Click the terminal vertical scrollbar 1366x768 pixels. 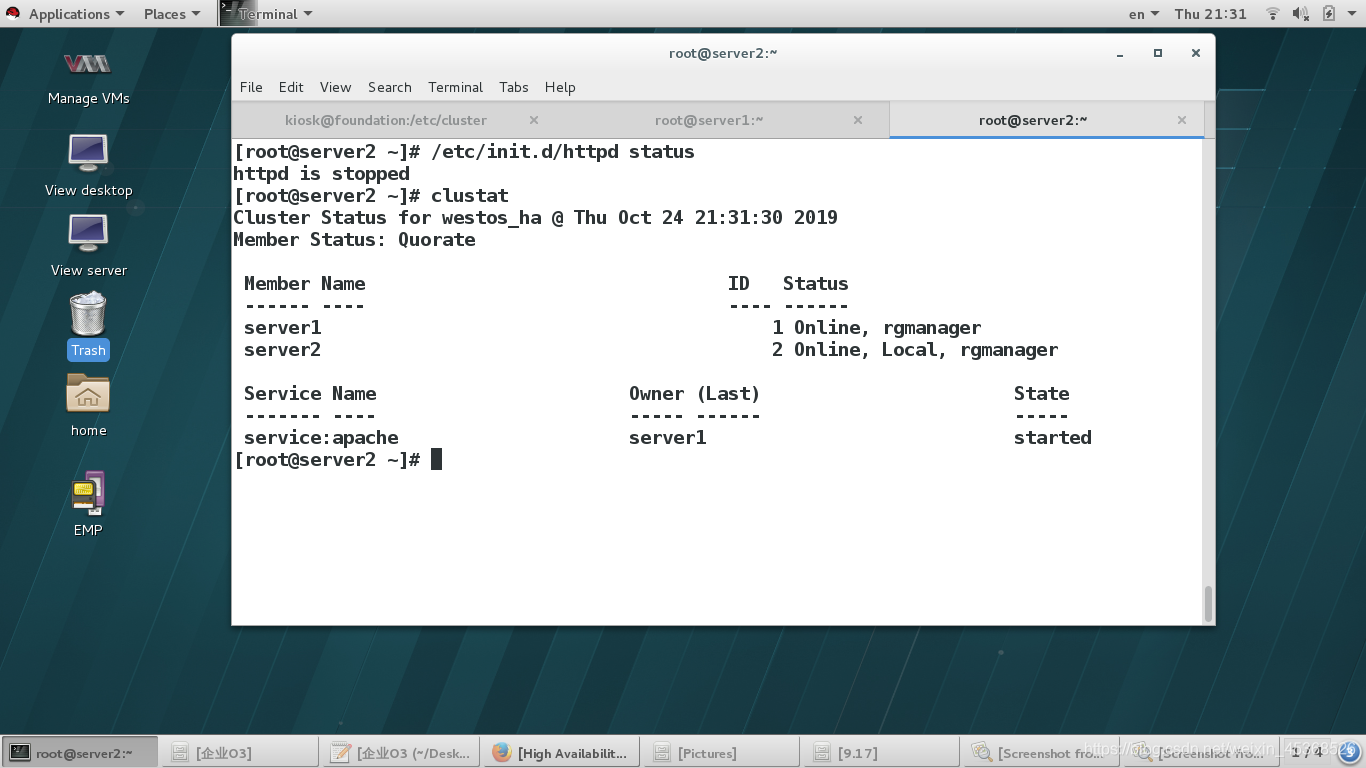[x=1208, y=603]
